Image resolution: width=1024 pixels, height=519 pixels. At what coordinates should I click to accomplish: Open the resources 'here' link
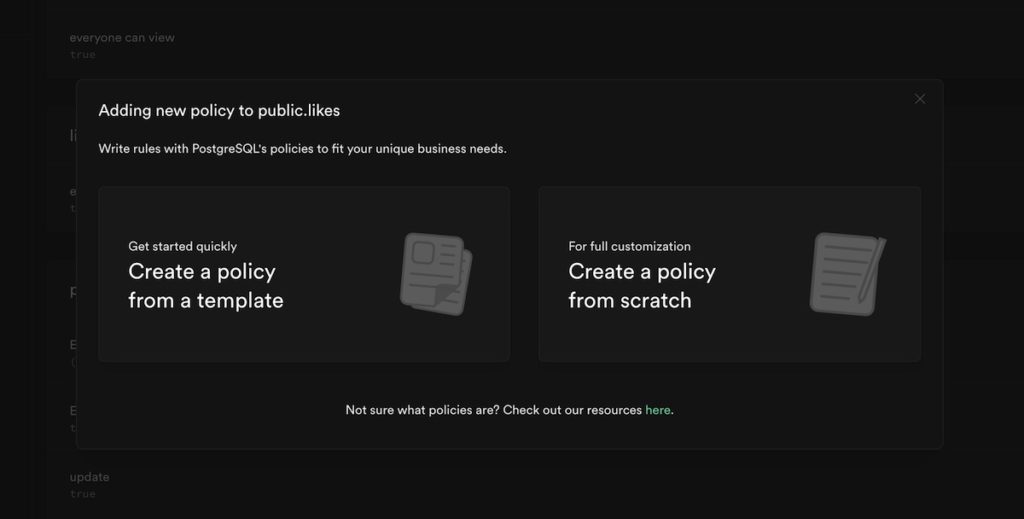coord(658,410)
